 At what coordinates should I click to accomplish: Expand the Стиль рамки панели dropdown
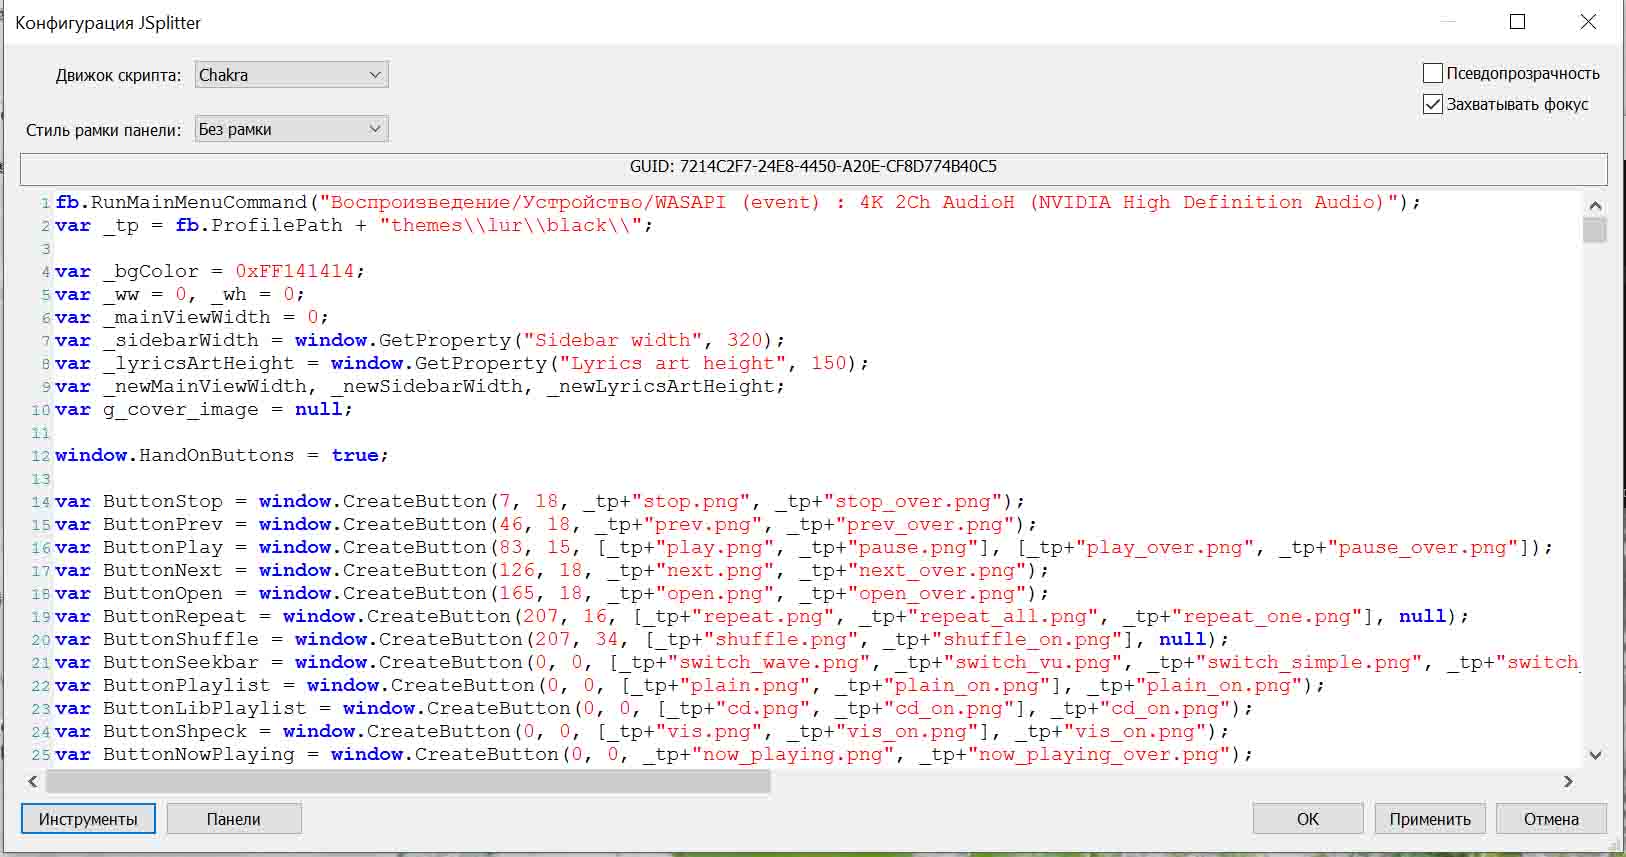click(291, 129)
